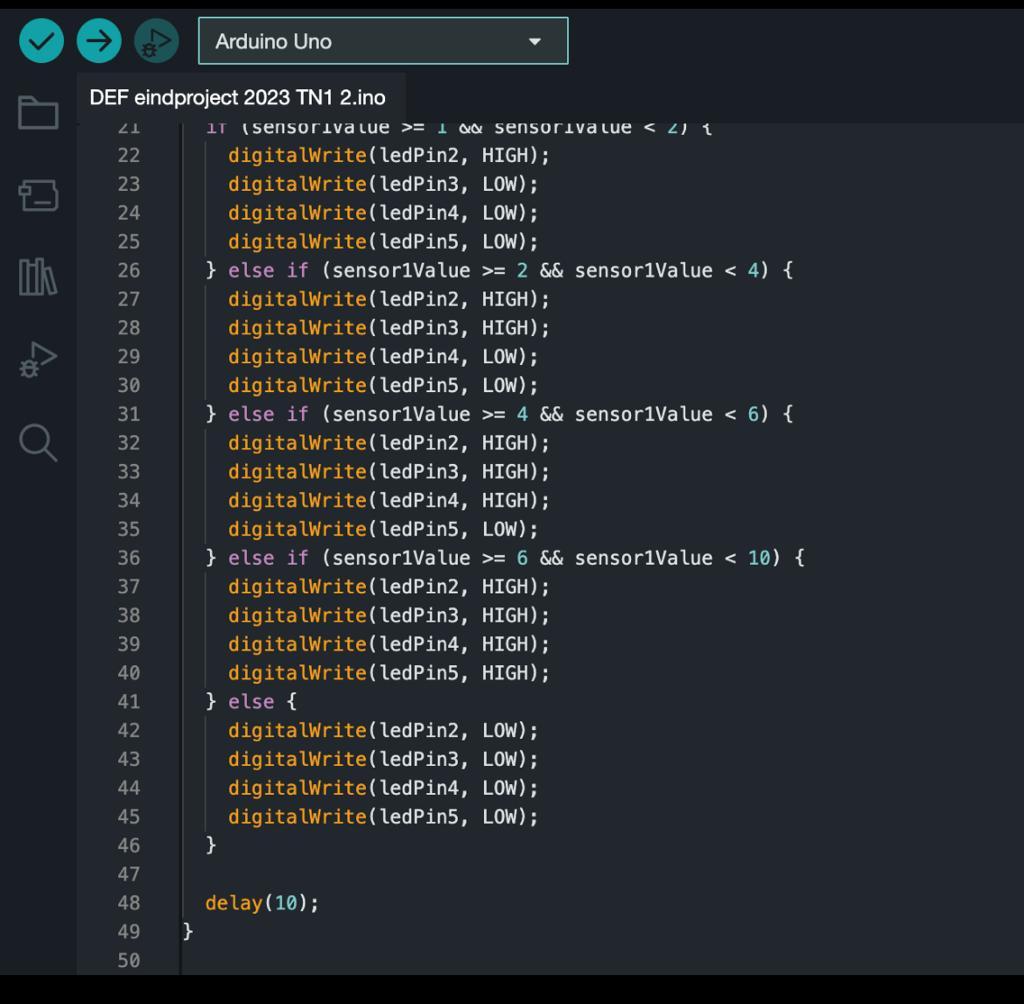
Task: Click the board selector's dropdown arrow
Action: point(535,41)
